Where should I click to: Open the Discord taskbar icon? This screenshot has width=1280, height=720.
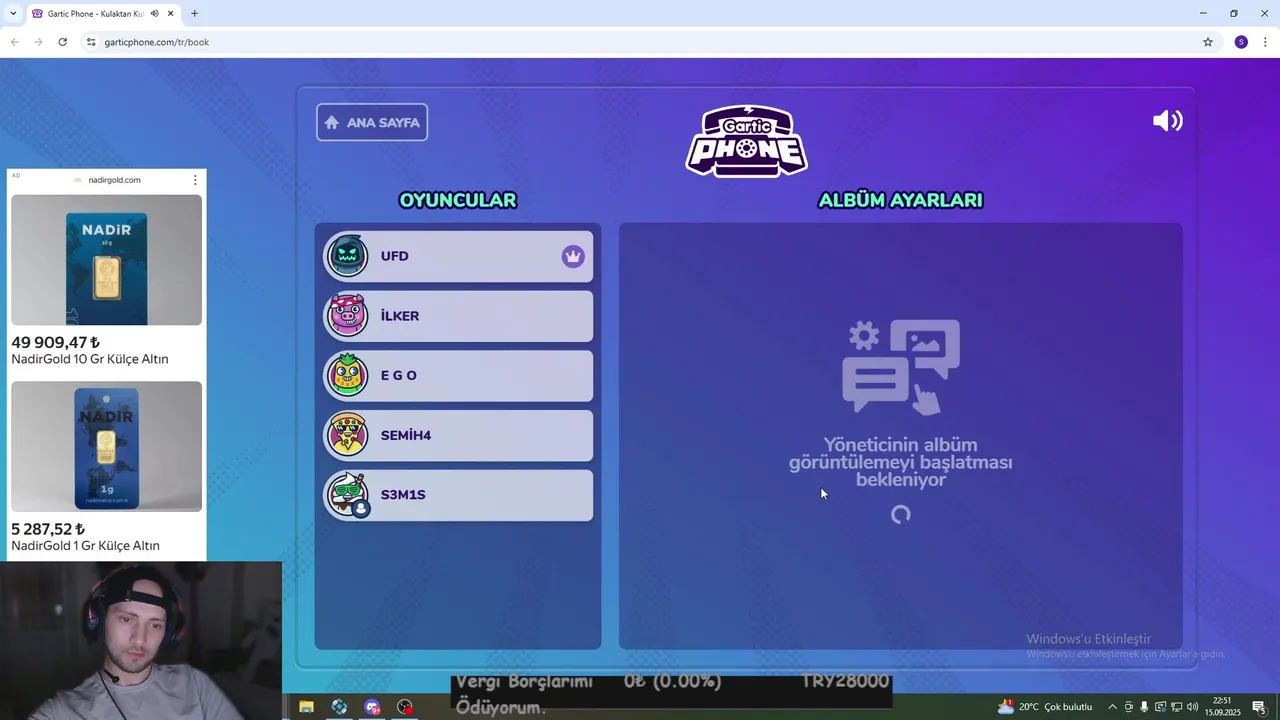[372, 707]
